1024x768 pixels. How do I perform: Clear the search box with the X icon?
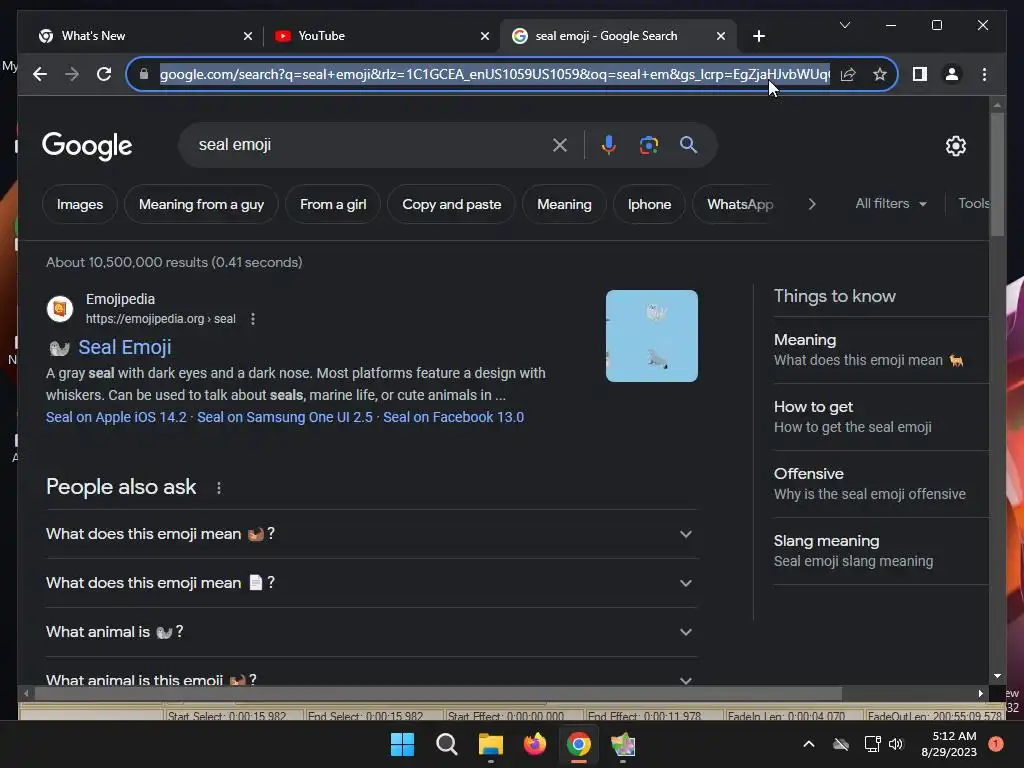560,145
